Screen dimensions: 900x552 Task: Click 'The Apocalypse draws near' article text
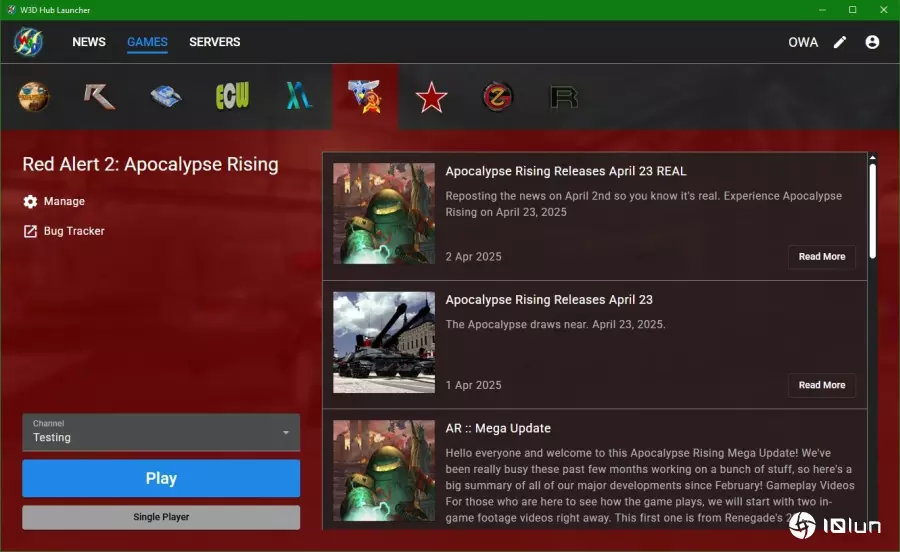555,324
